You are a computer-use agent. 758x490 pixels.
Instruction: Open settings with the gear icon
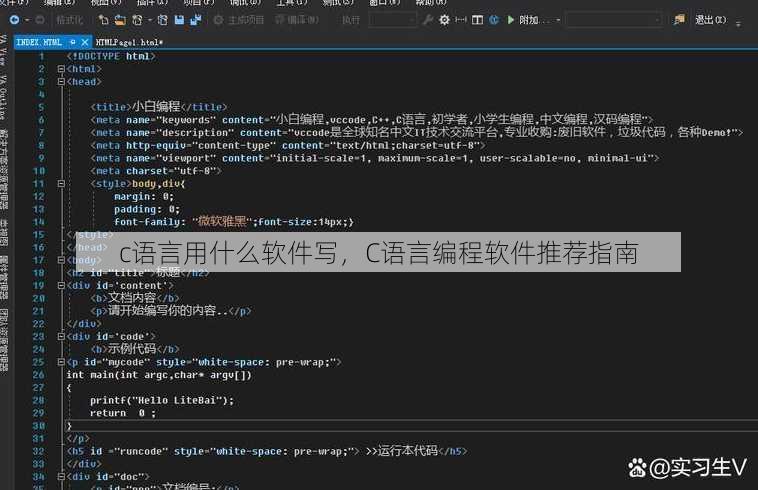[444, 20]
